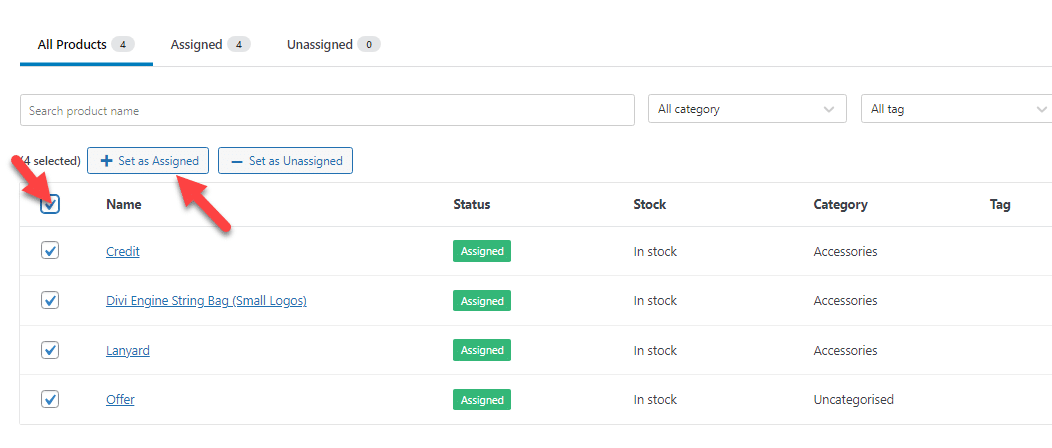
Task: Click the Accessories cell in Divi Engine row
Action: tap(845, 301)
